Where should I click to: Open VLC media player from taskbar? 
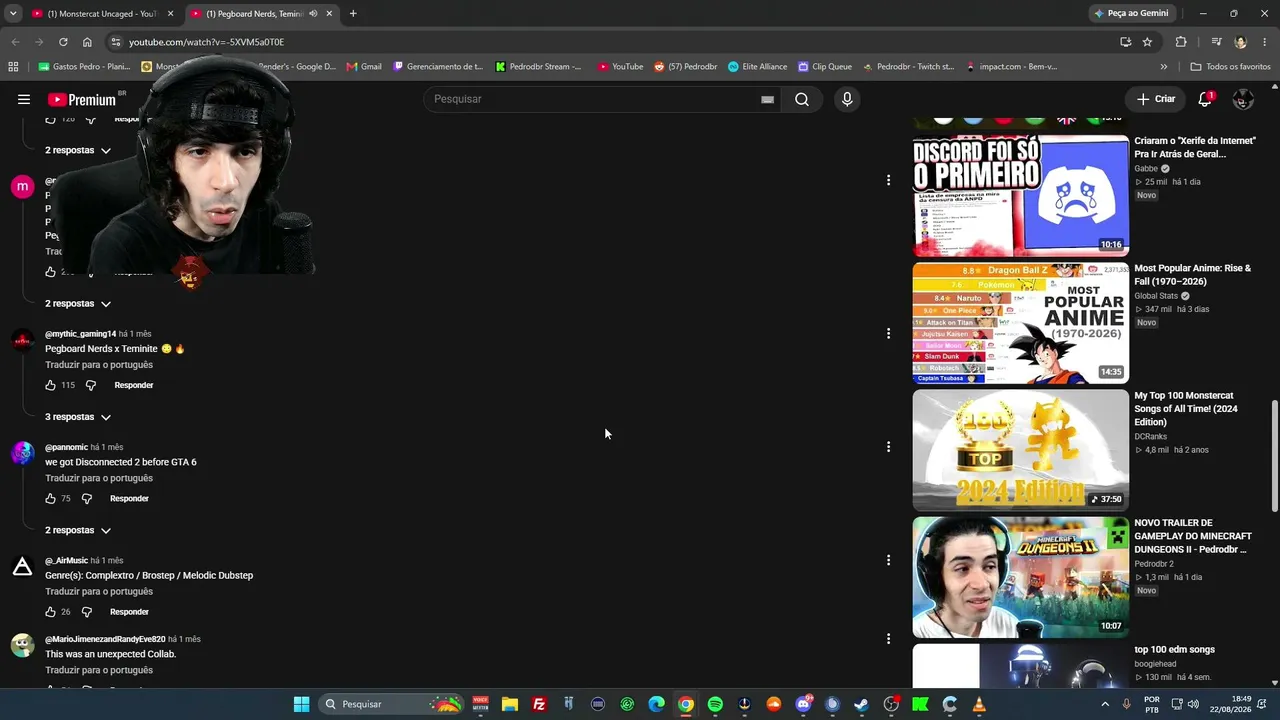[979, 704]
